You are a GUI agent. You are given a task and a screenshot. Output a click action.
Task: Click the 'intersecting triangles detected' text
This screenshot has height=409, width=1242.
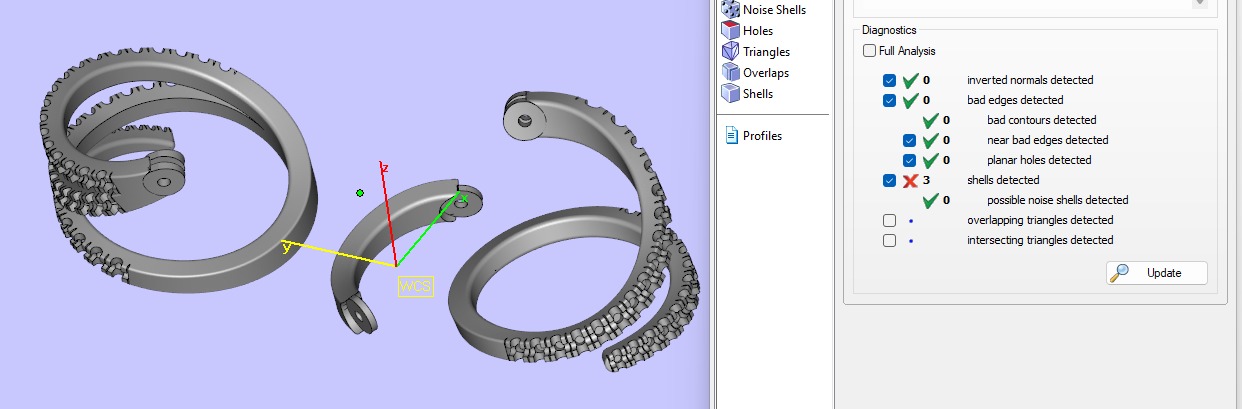1040,240
